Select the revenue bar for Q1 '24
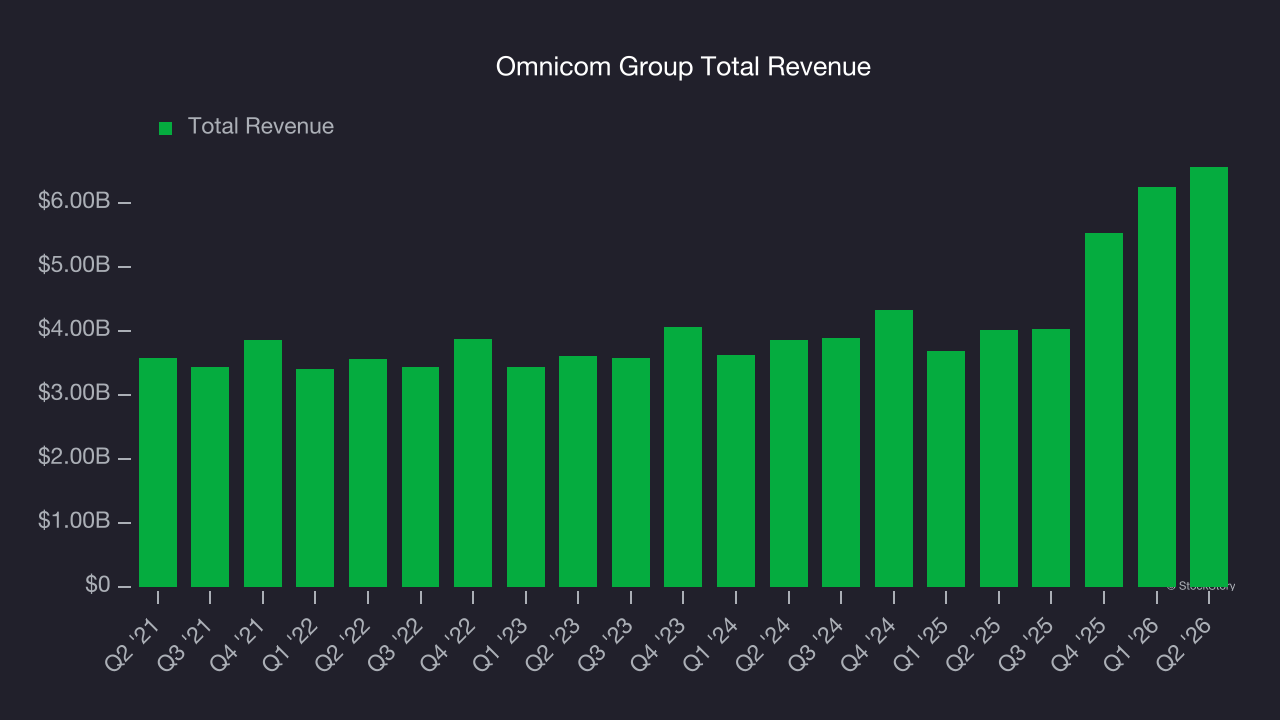The width and height of the screenshot is (1280, 720). (x=736, y=471)
